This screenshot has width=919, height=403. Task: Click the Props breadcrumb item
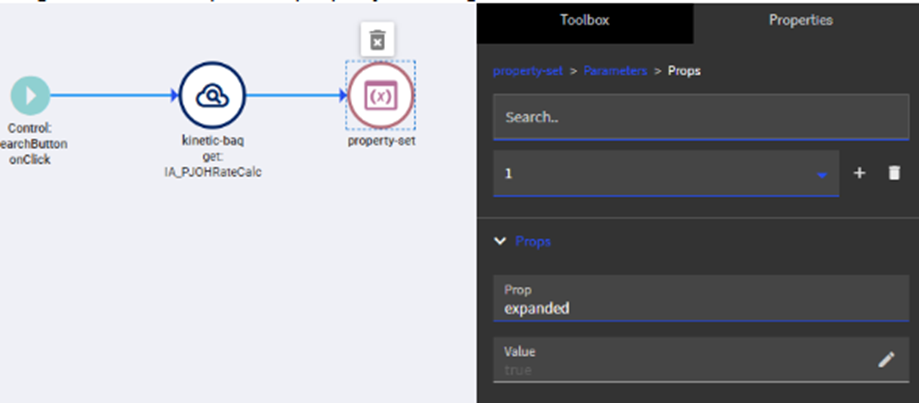tap(684, 72)
